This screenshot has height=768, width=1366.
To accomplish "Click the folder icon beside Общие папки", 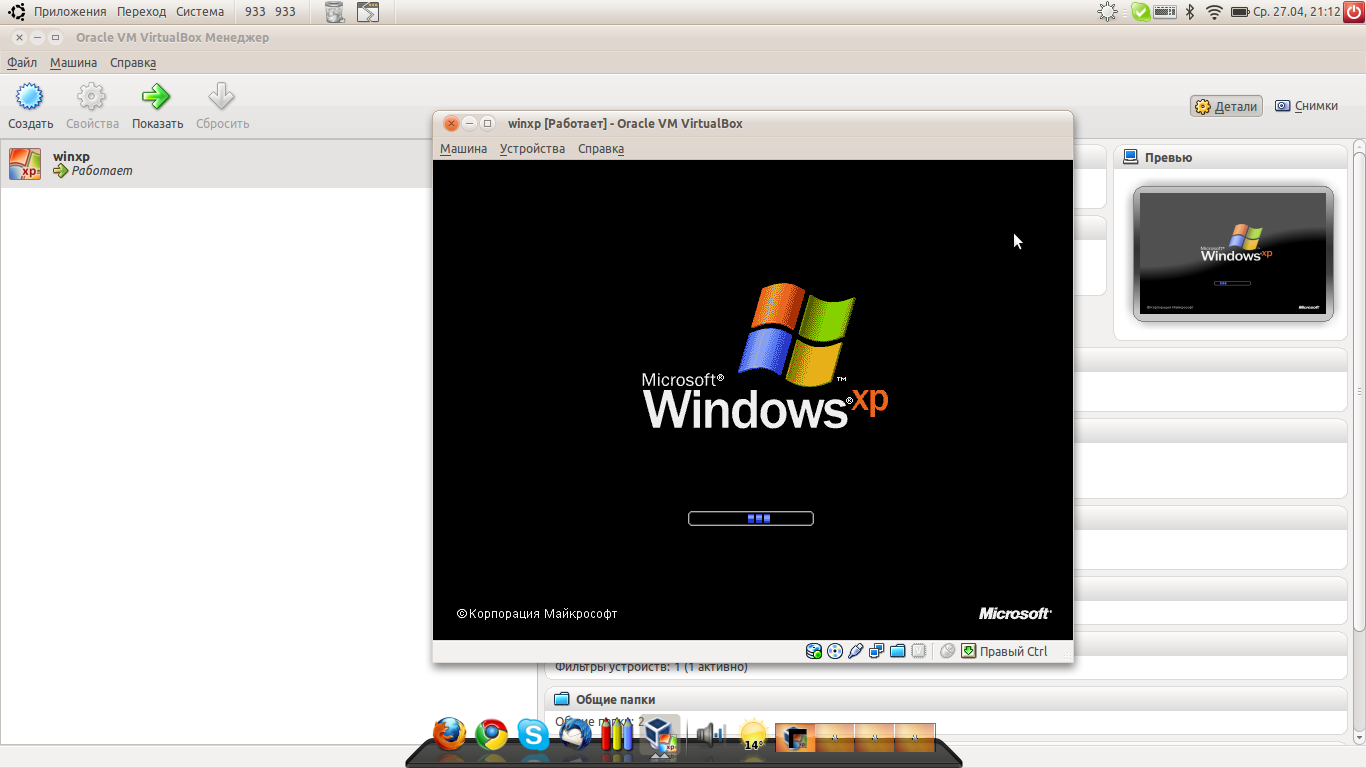I will coord(562,699).
